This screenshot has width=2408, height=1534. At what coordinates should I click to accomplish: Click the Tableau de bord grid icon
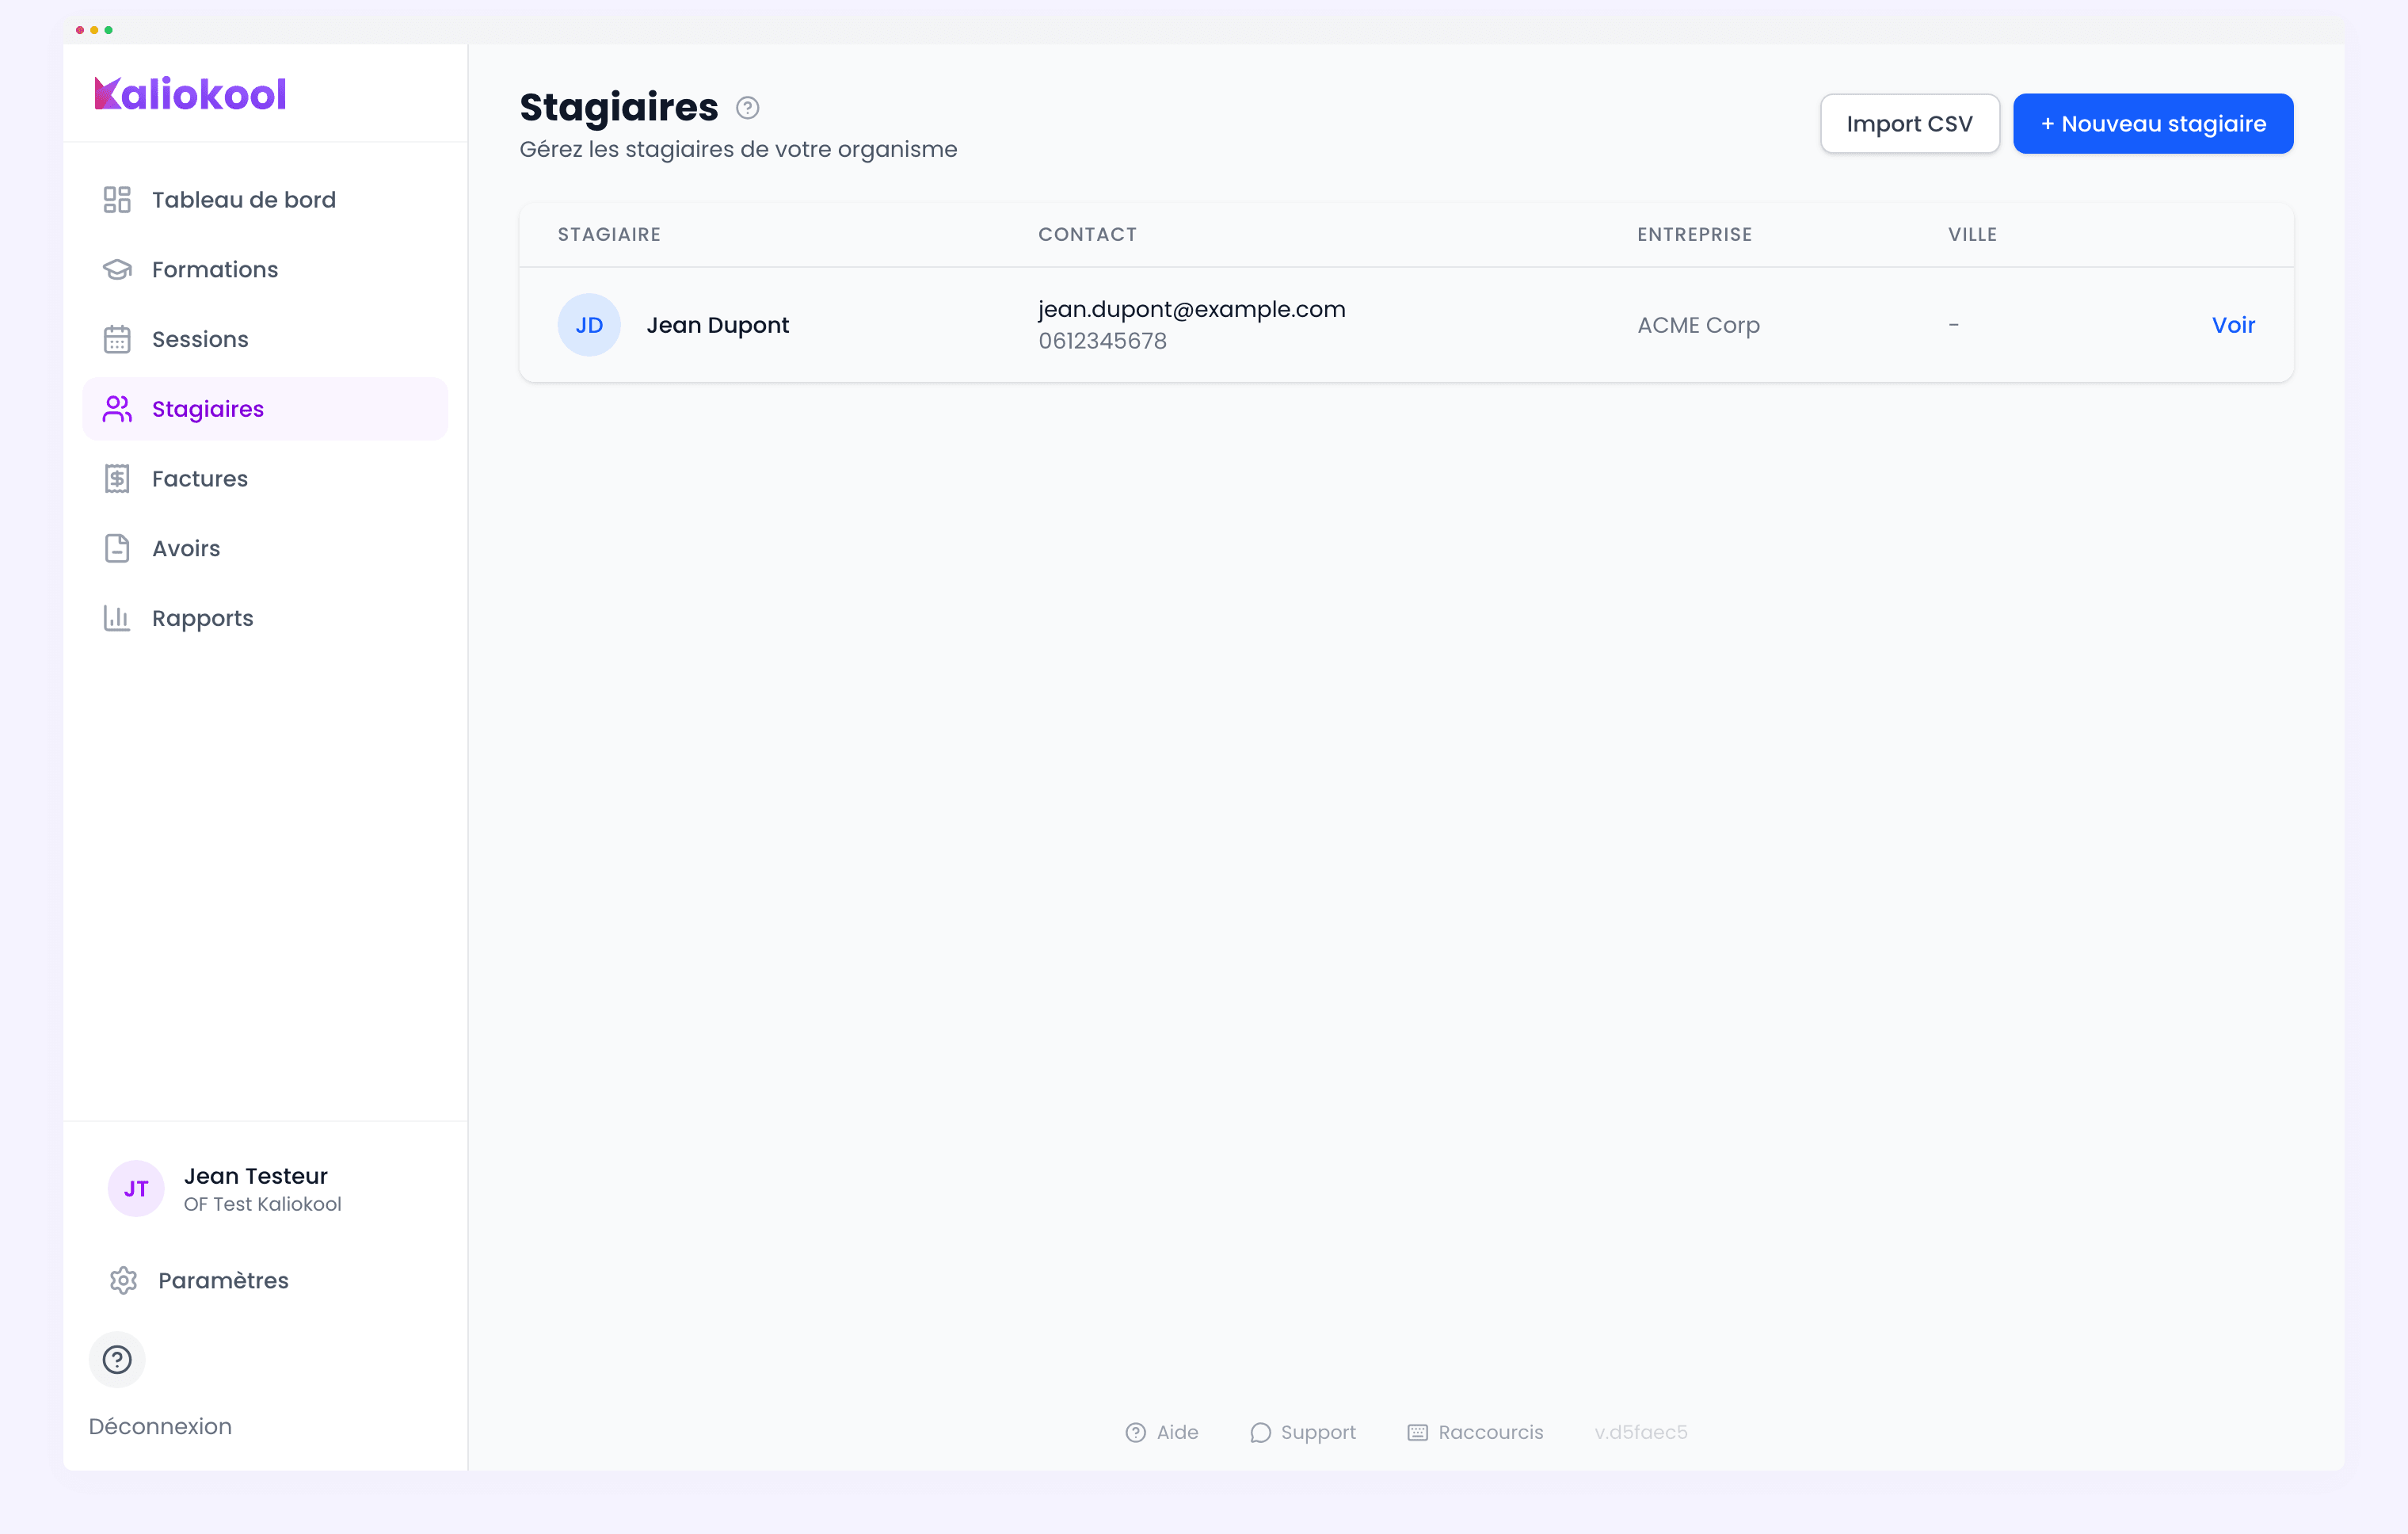(x=117, y=200)
